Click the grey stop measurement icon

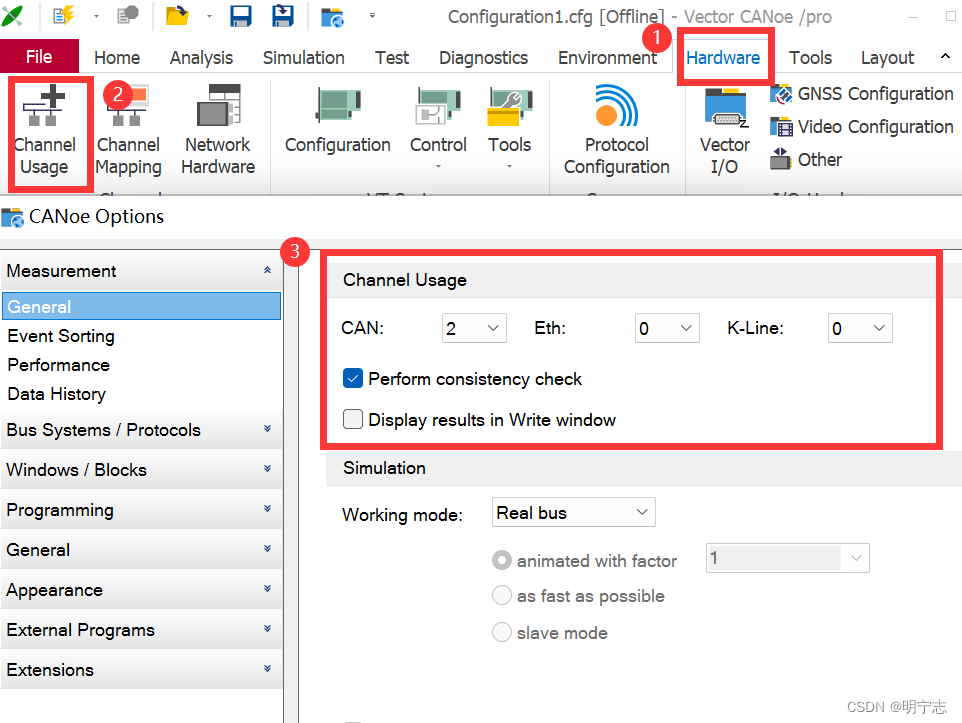coord(128,15)
